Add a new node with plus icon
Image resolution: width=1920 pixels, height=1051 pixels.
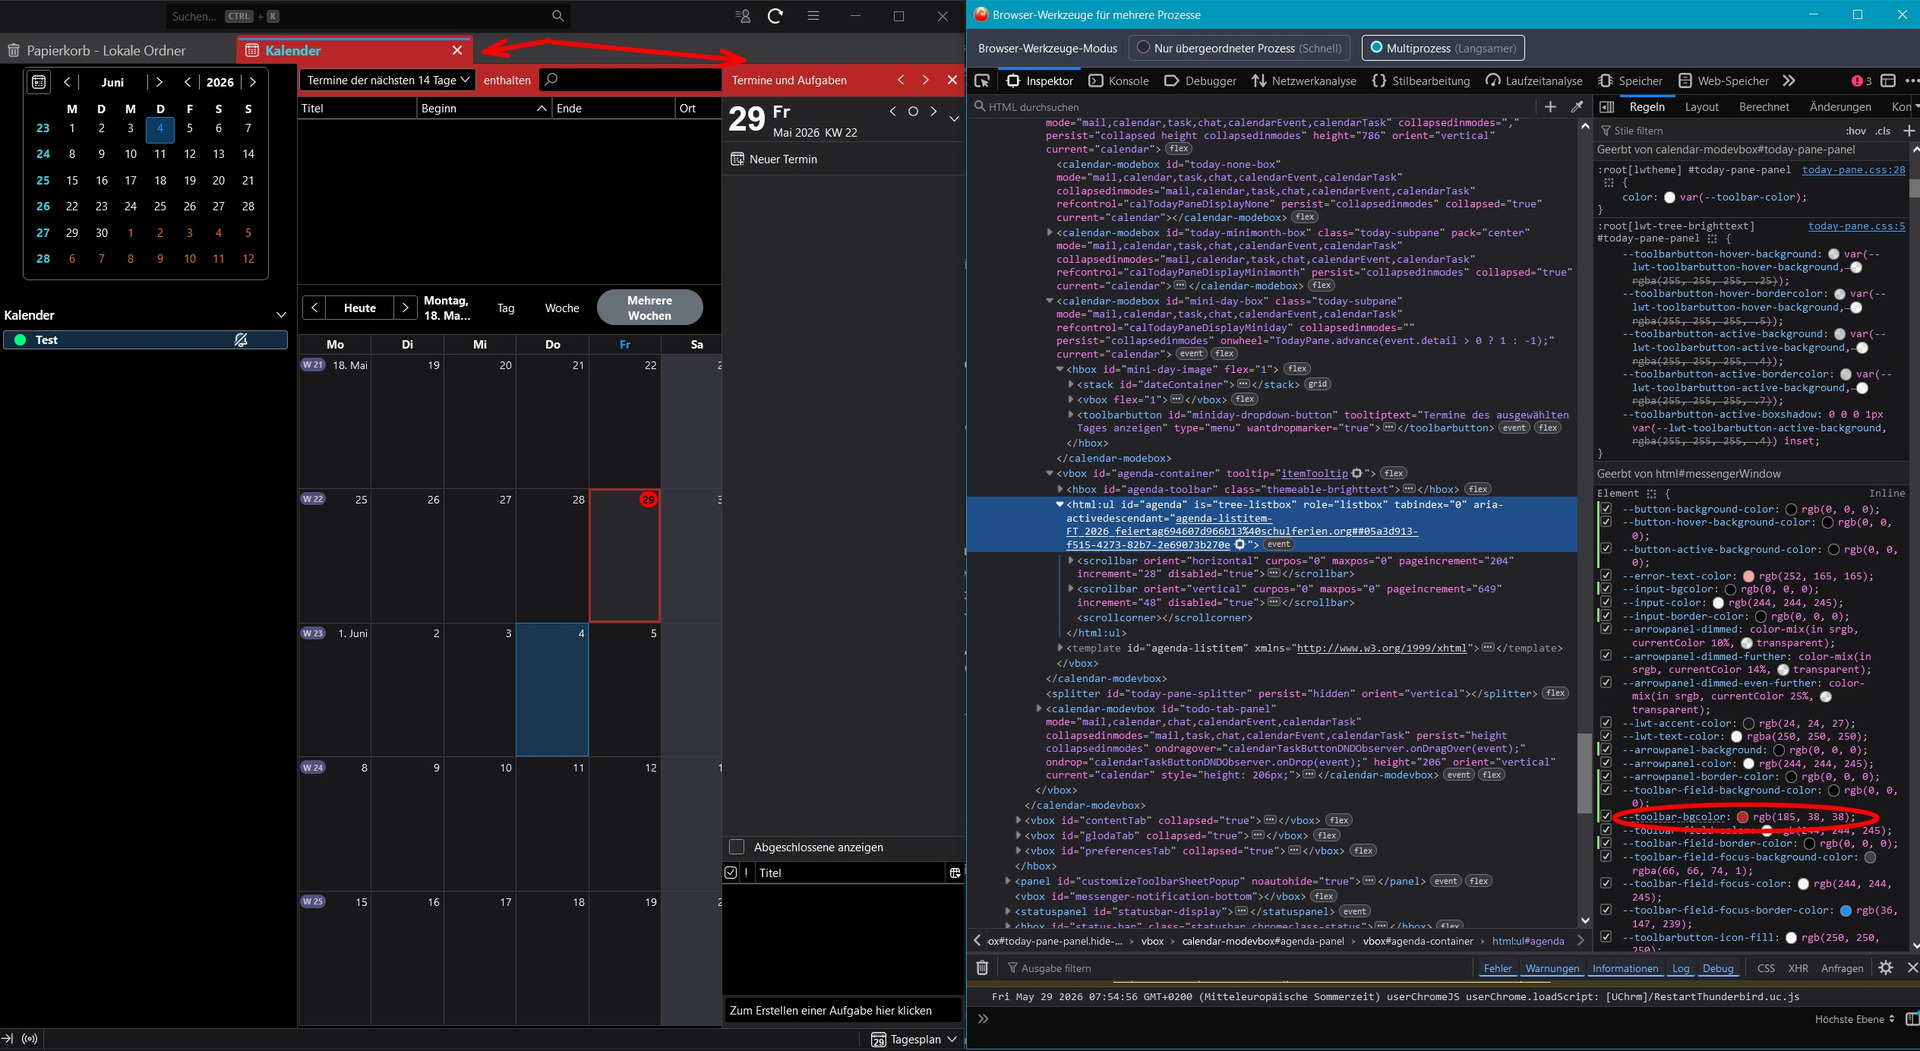pyautogui.click(x=1550, y=107)
